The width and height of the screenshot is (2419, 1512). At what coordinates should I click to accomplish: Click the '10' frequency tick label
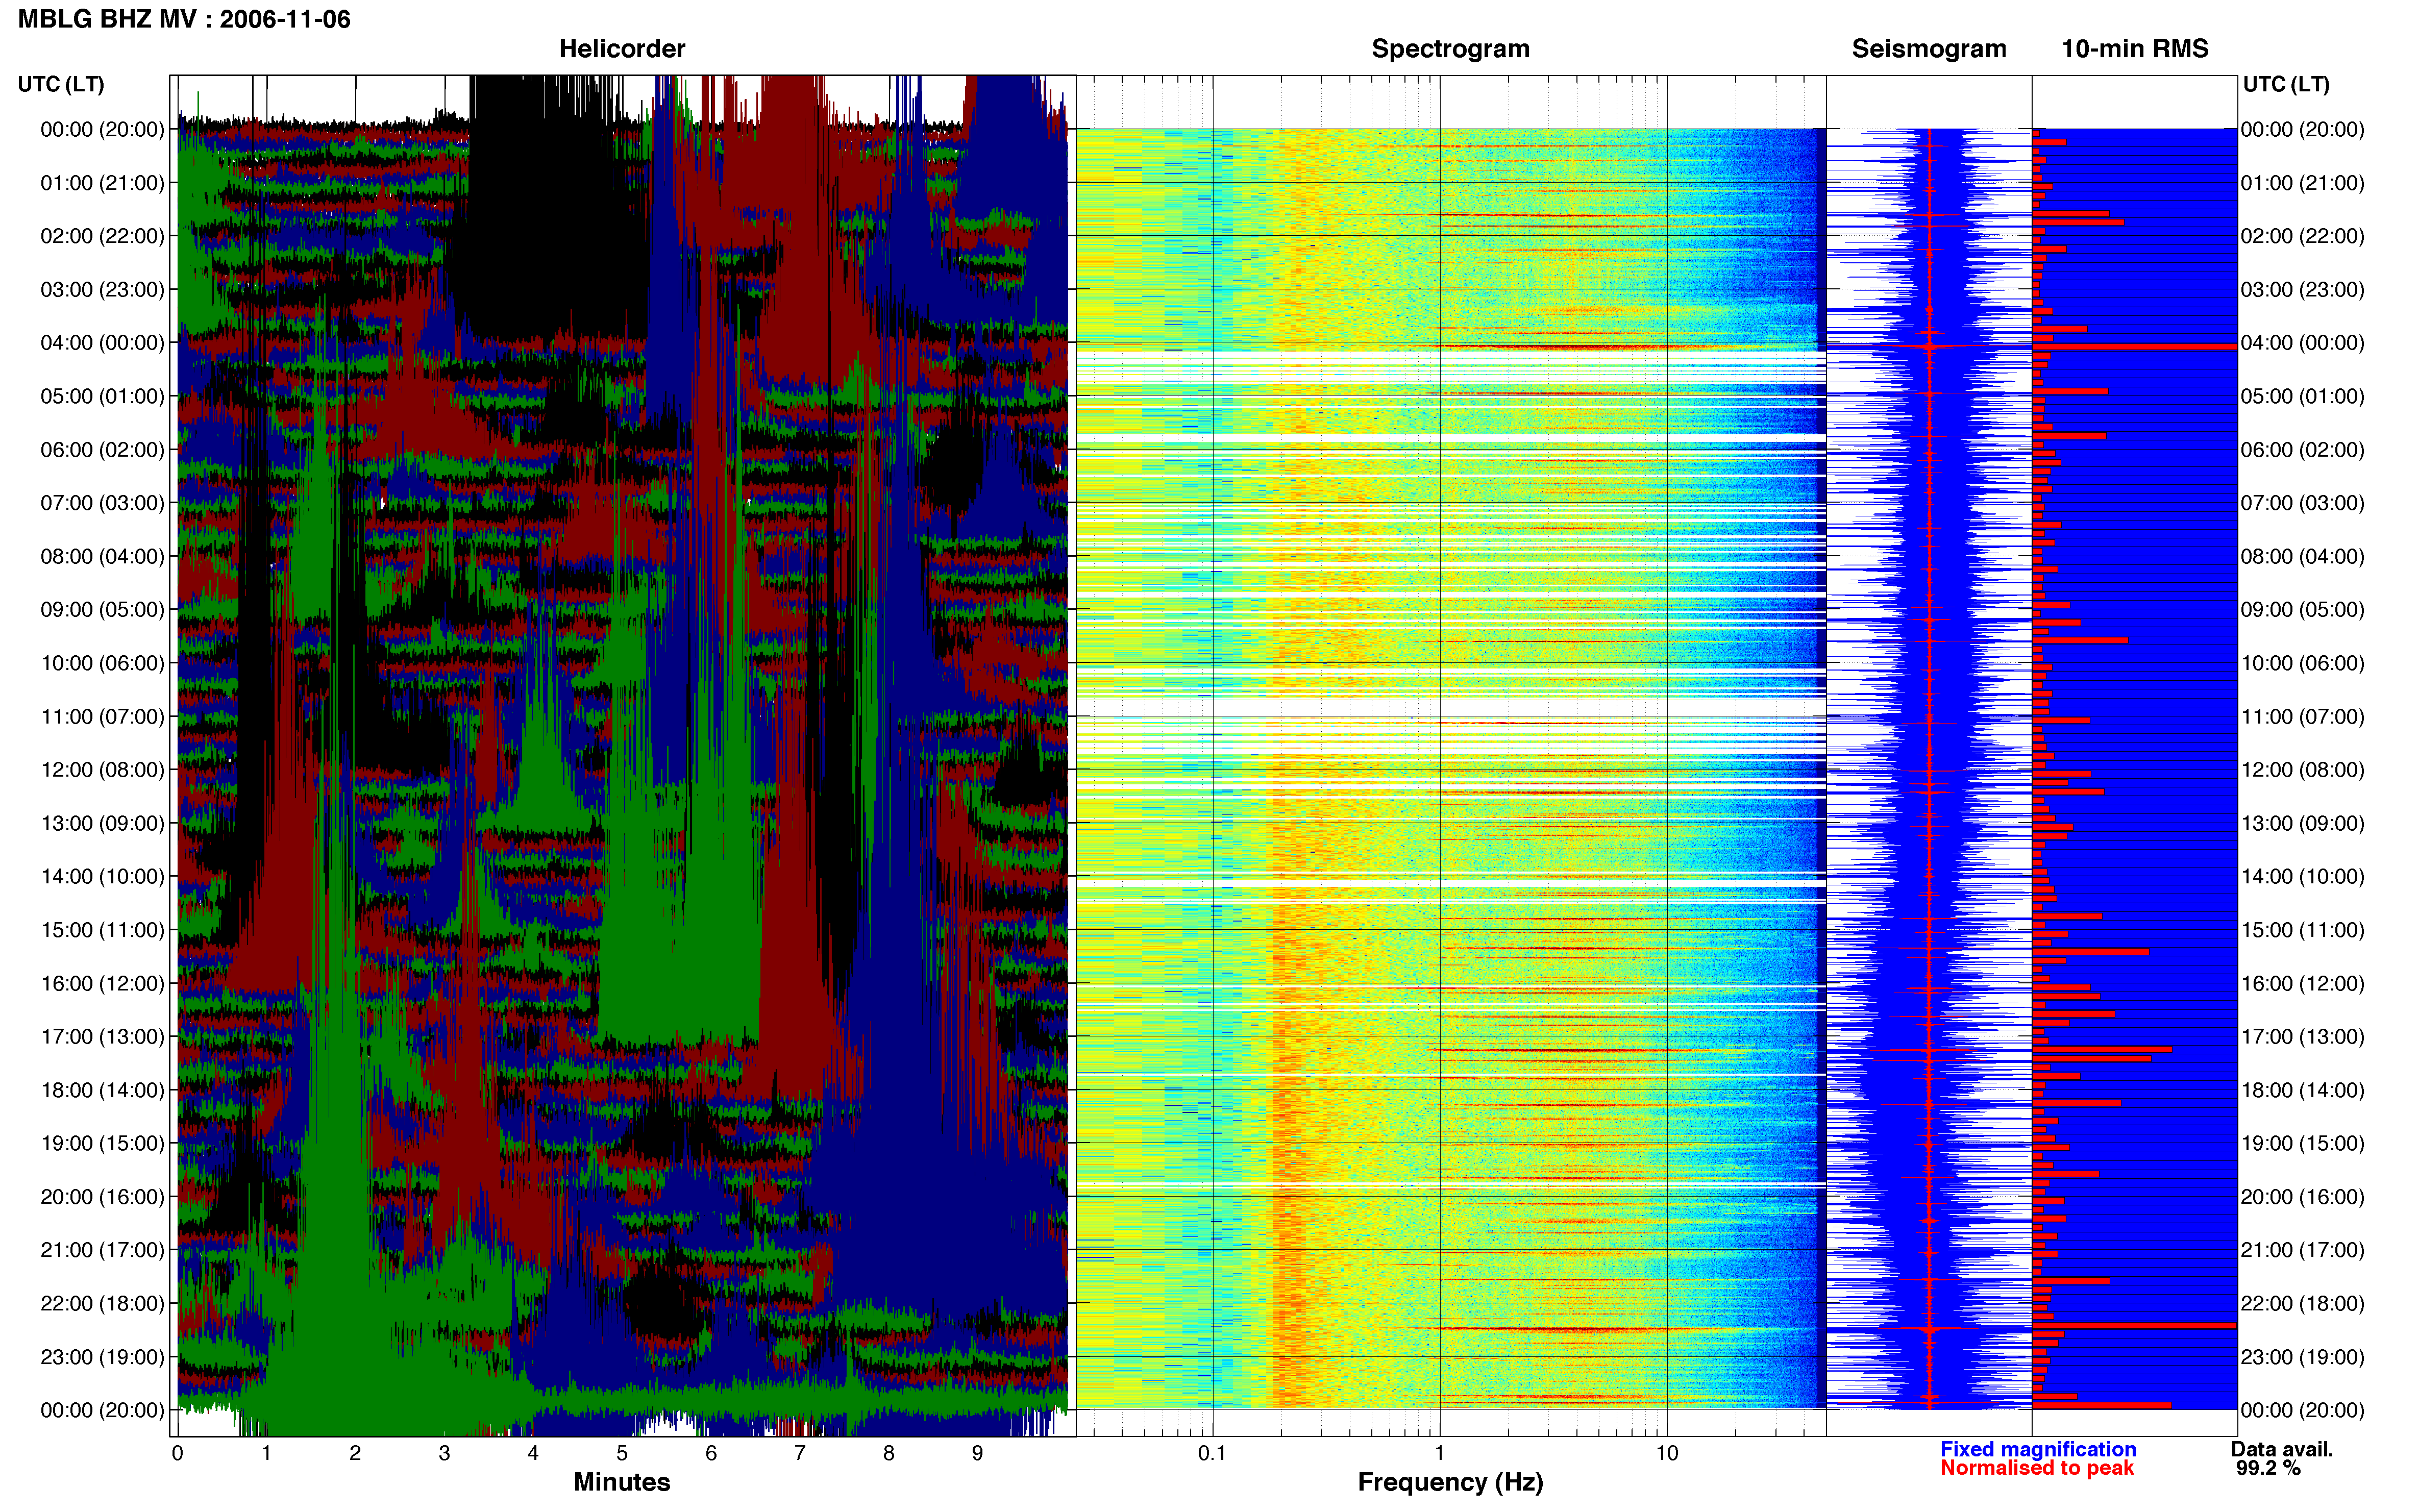(1666, 1453)
